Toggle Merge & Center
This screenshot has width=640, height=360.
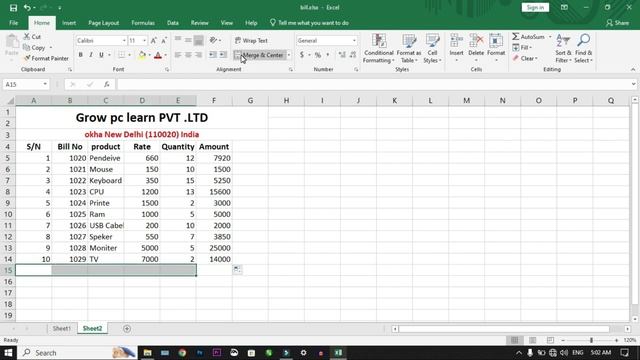point(259,55)
